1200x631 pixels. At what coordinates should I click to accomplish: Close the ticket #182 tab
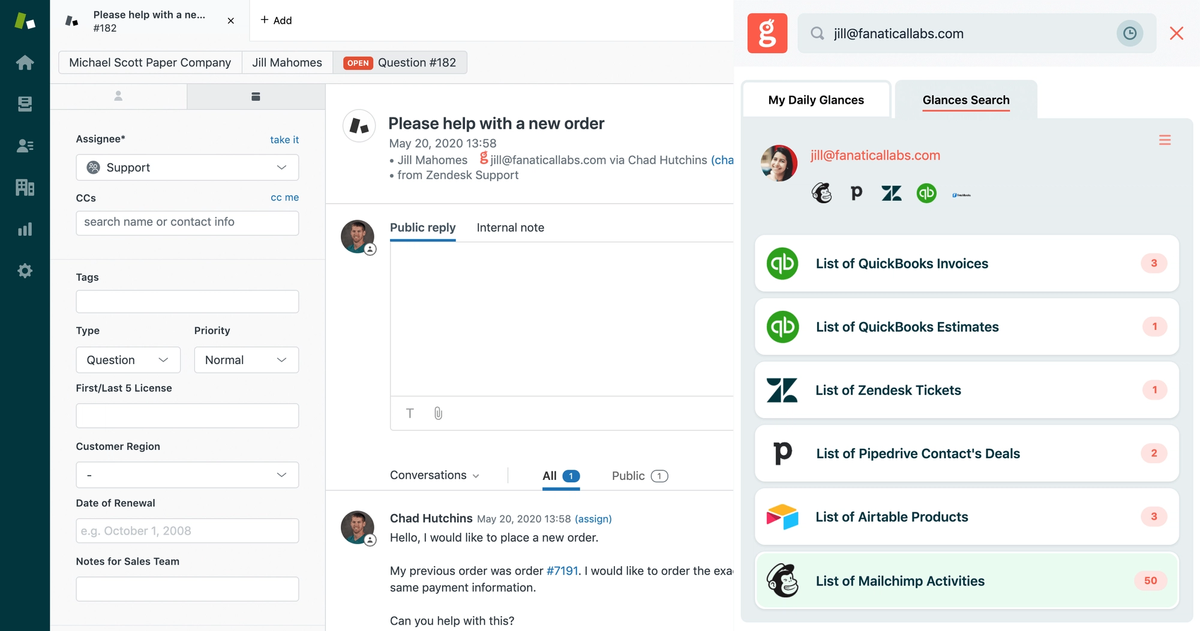230,20
